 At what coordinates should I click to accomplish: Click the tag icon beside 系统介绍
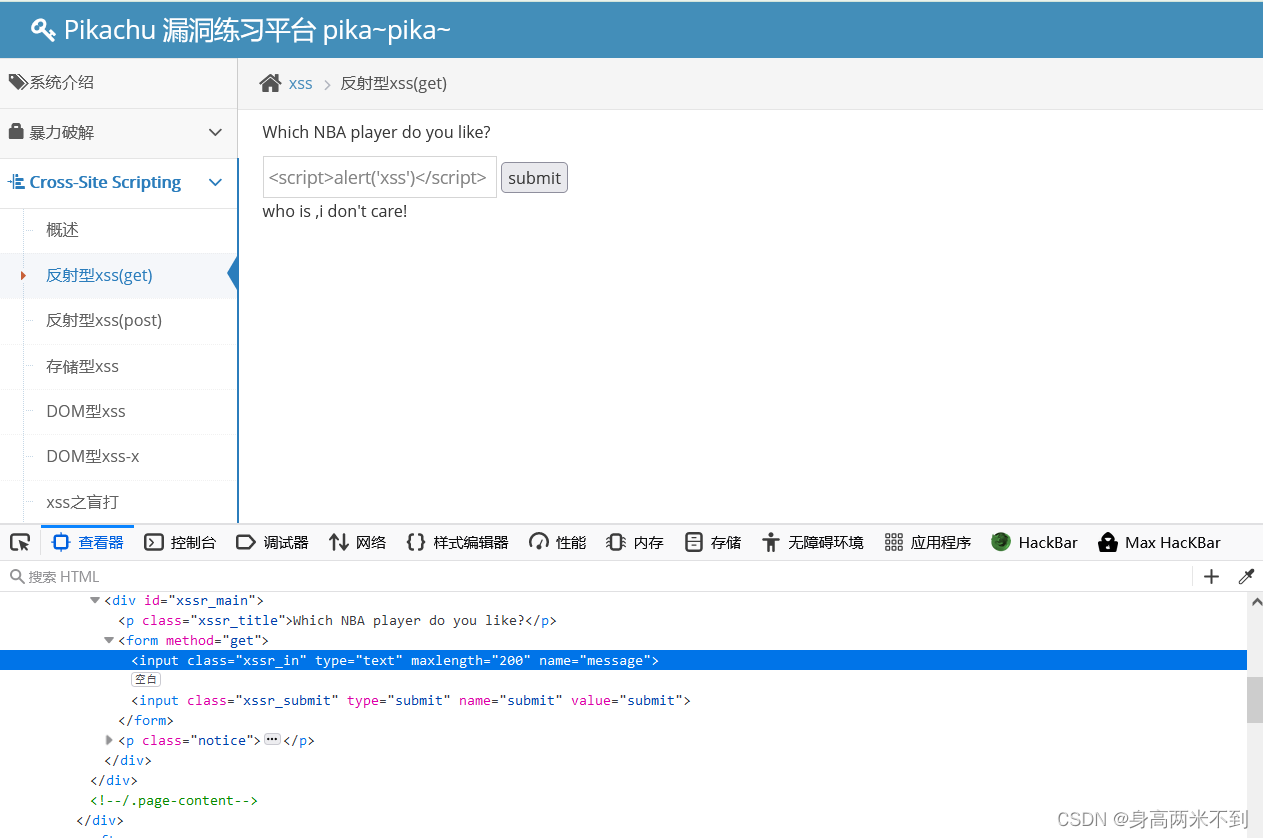[17, 82]
